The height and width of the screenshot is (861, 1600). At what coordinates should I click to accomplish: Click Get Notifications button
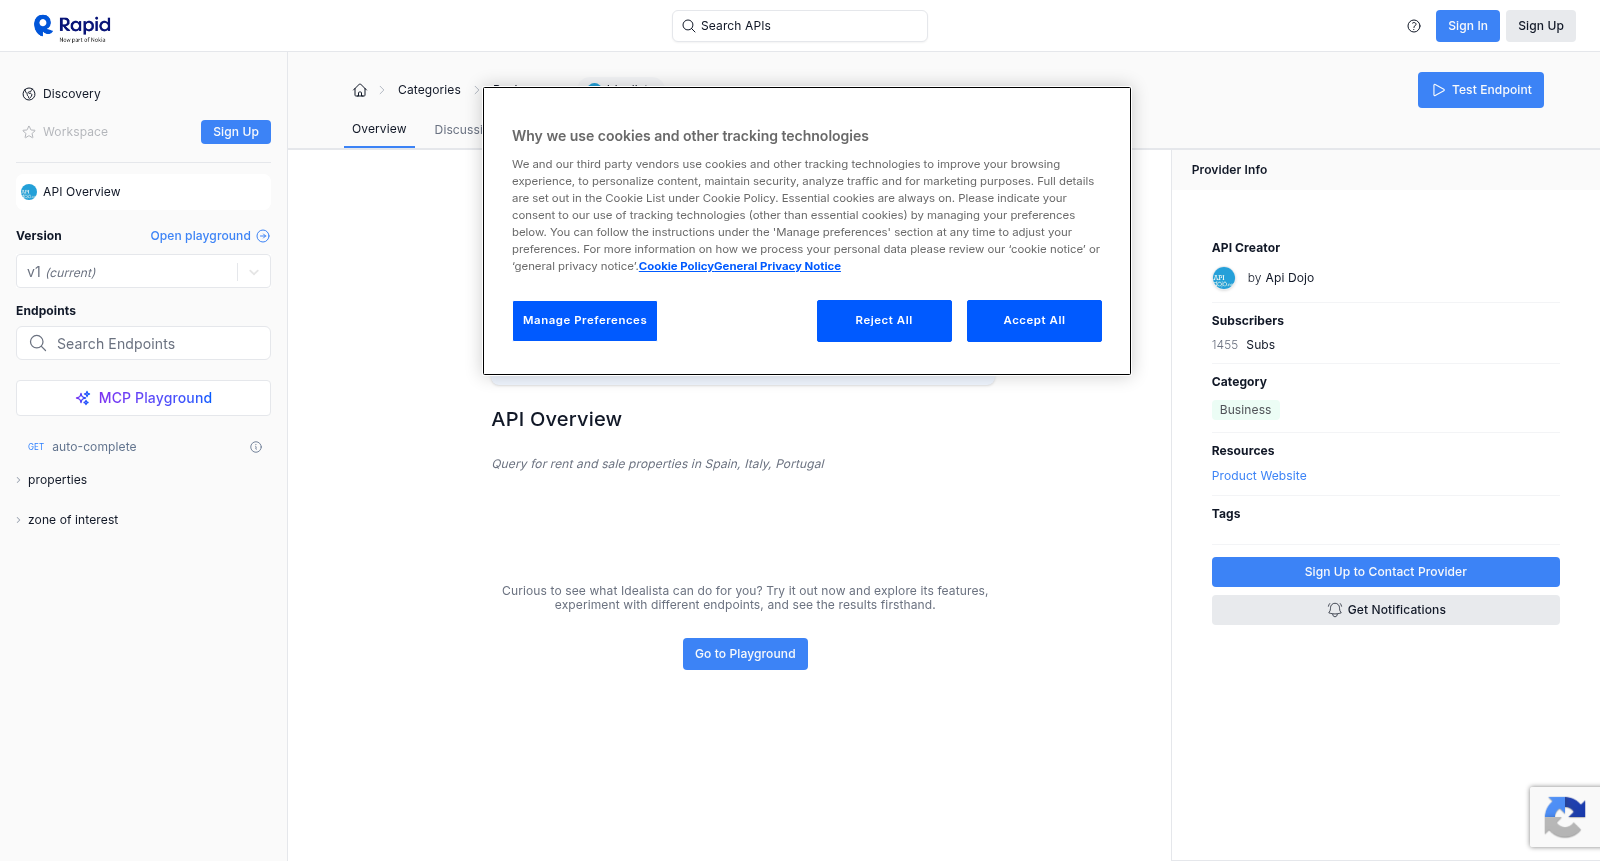pyautogui.click(x=1385, y=610)
